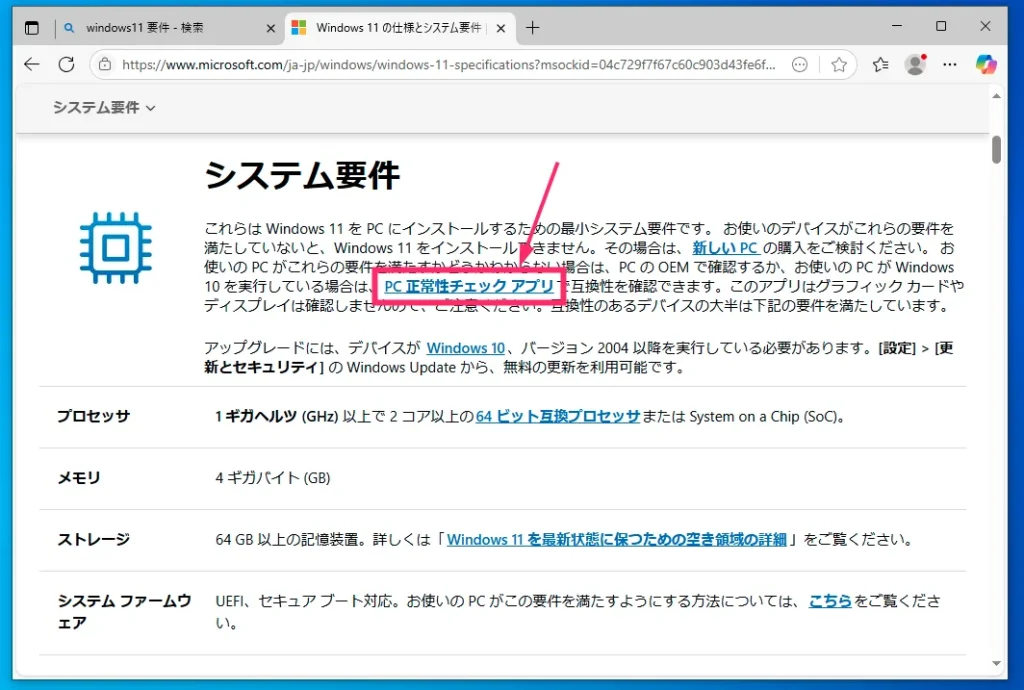Click the システム要件 main heading

click(302, 176)
